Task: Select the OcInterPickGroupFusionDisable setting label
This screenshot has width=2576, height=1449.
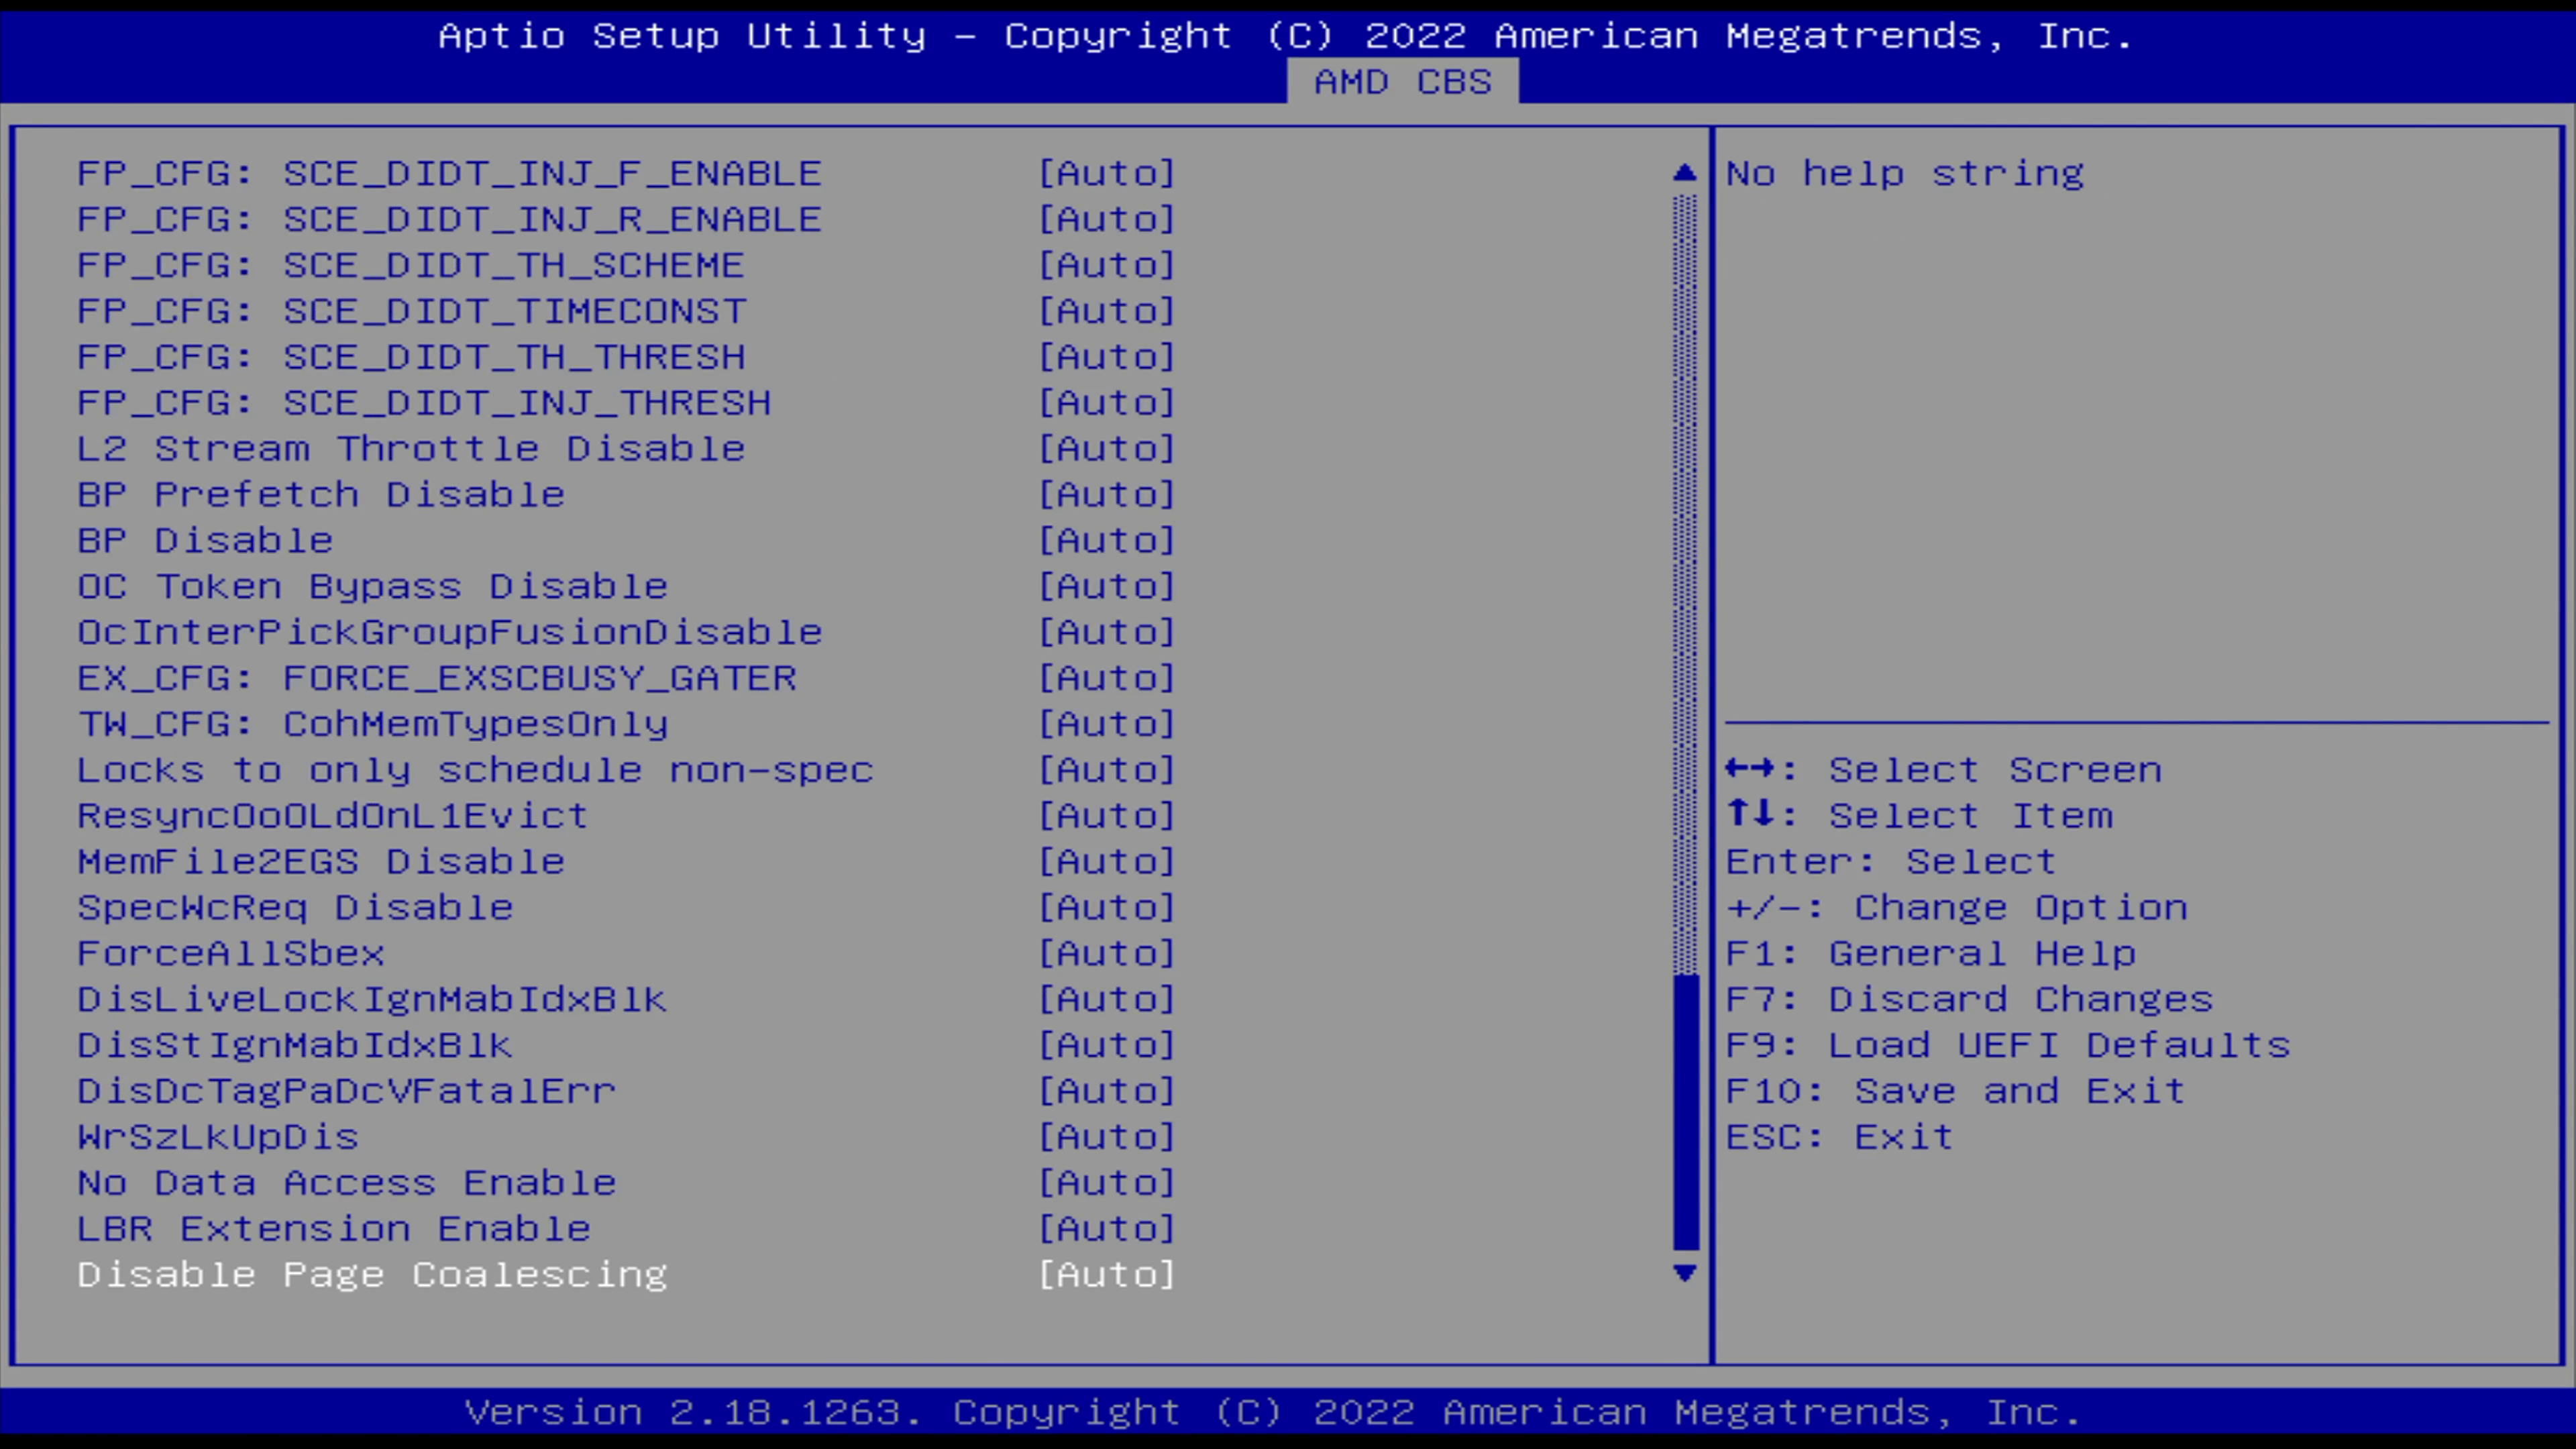Action: 450,632
